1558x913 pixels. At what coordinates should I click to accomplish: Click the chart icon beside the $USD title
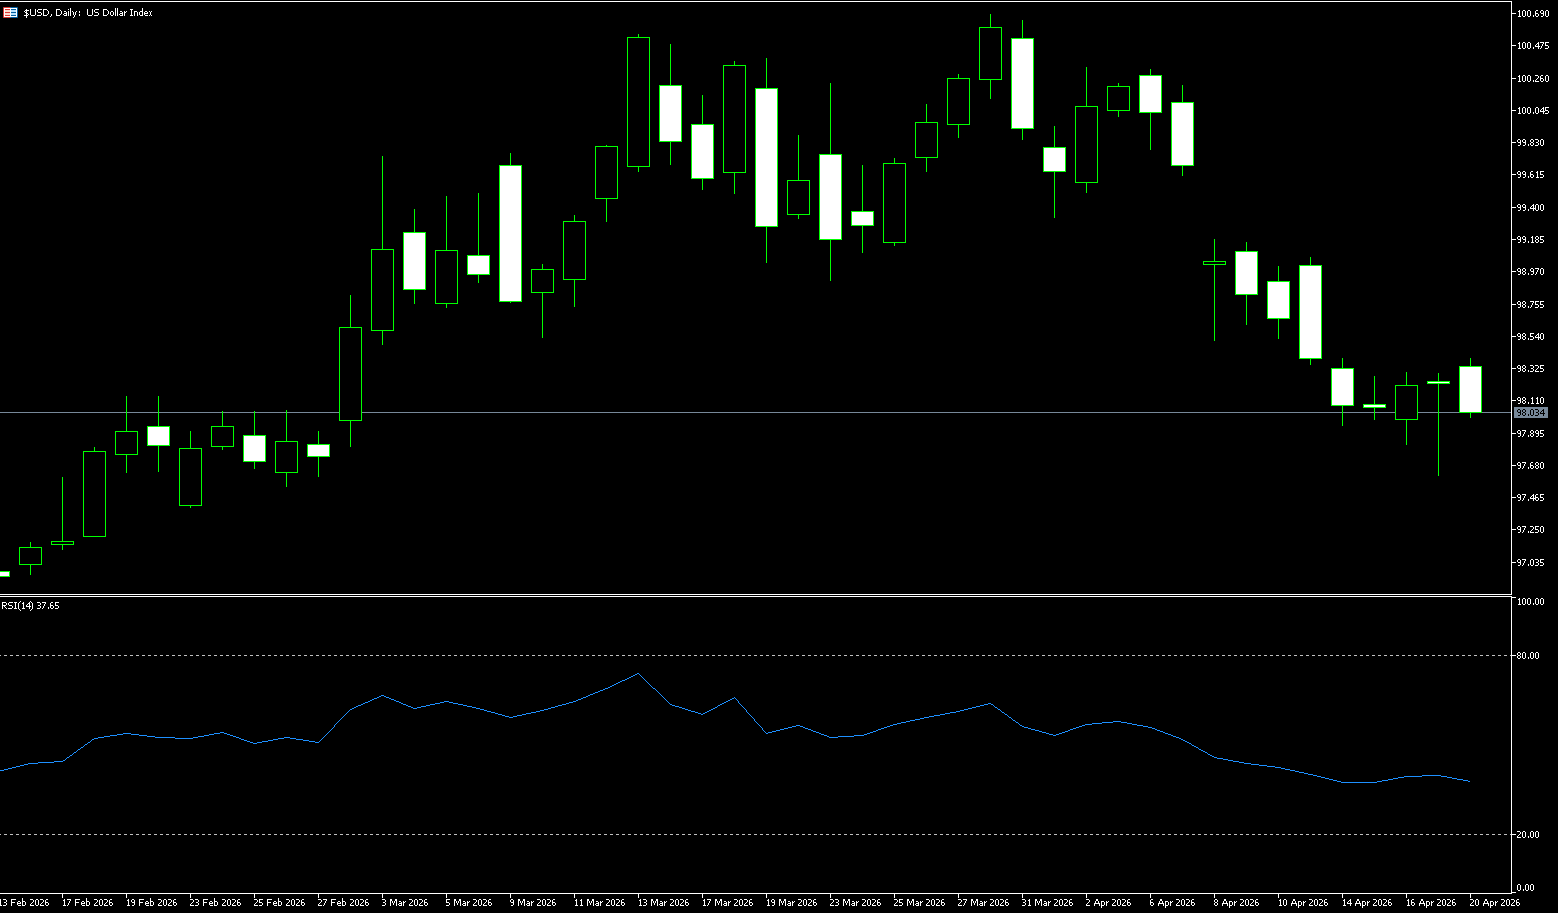pos(10,13)
